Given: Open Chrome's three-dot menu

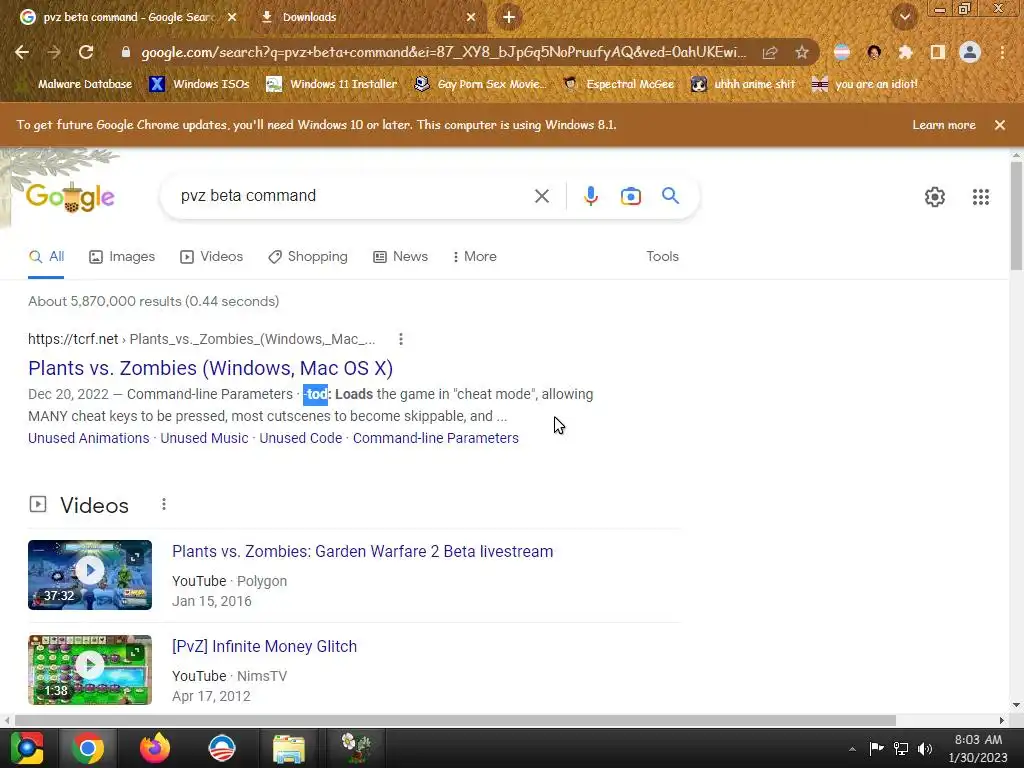Looking at the screenshot, I should [x=1002, y=52].
